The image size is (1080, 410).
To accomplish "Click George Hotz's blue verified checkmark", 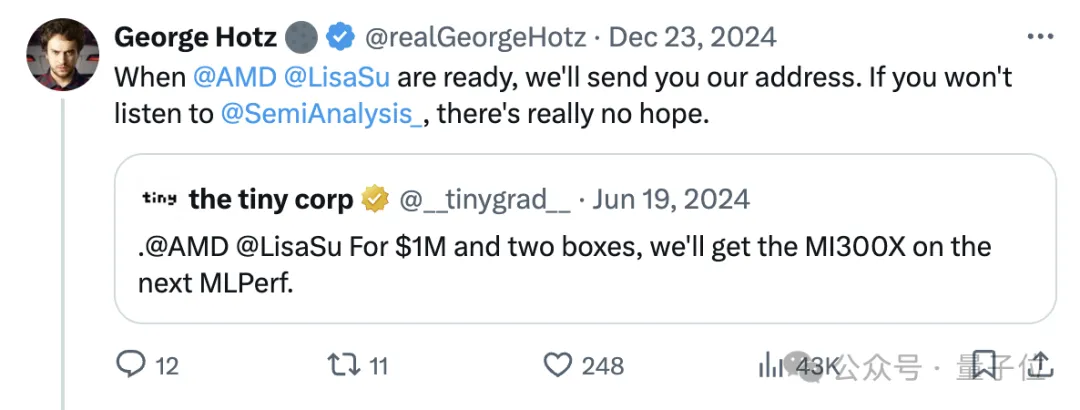I will point(341,38).
